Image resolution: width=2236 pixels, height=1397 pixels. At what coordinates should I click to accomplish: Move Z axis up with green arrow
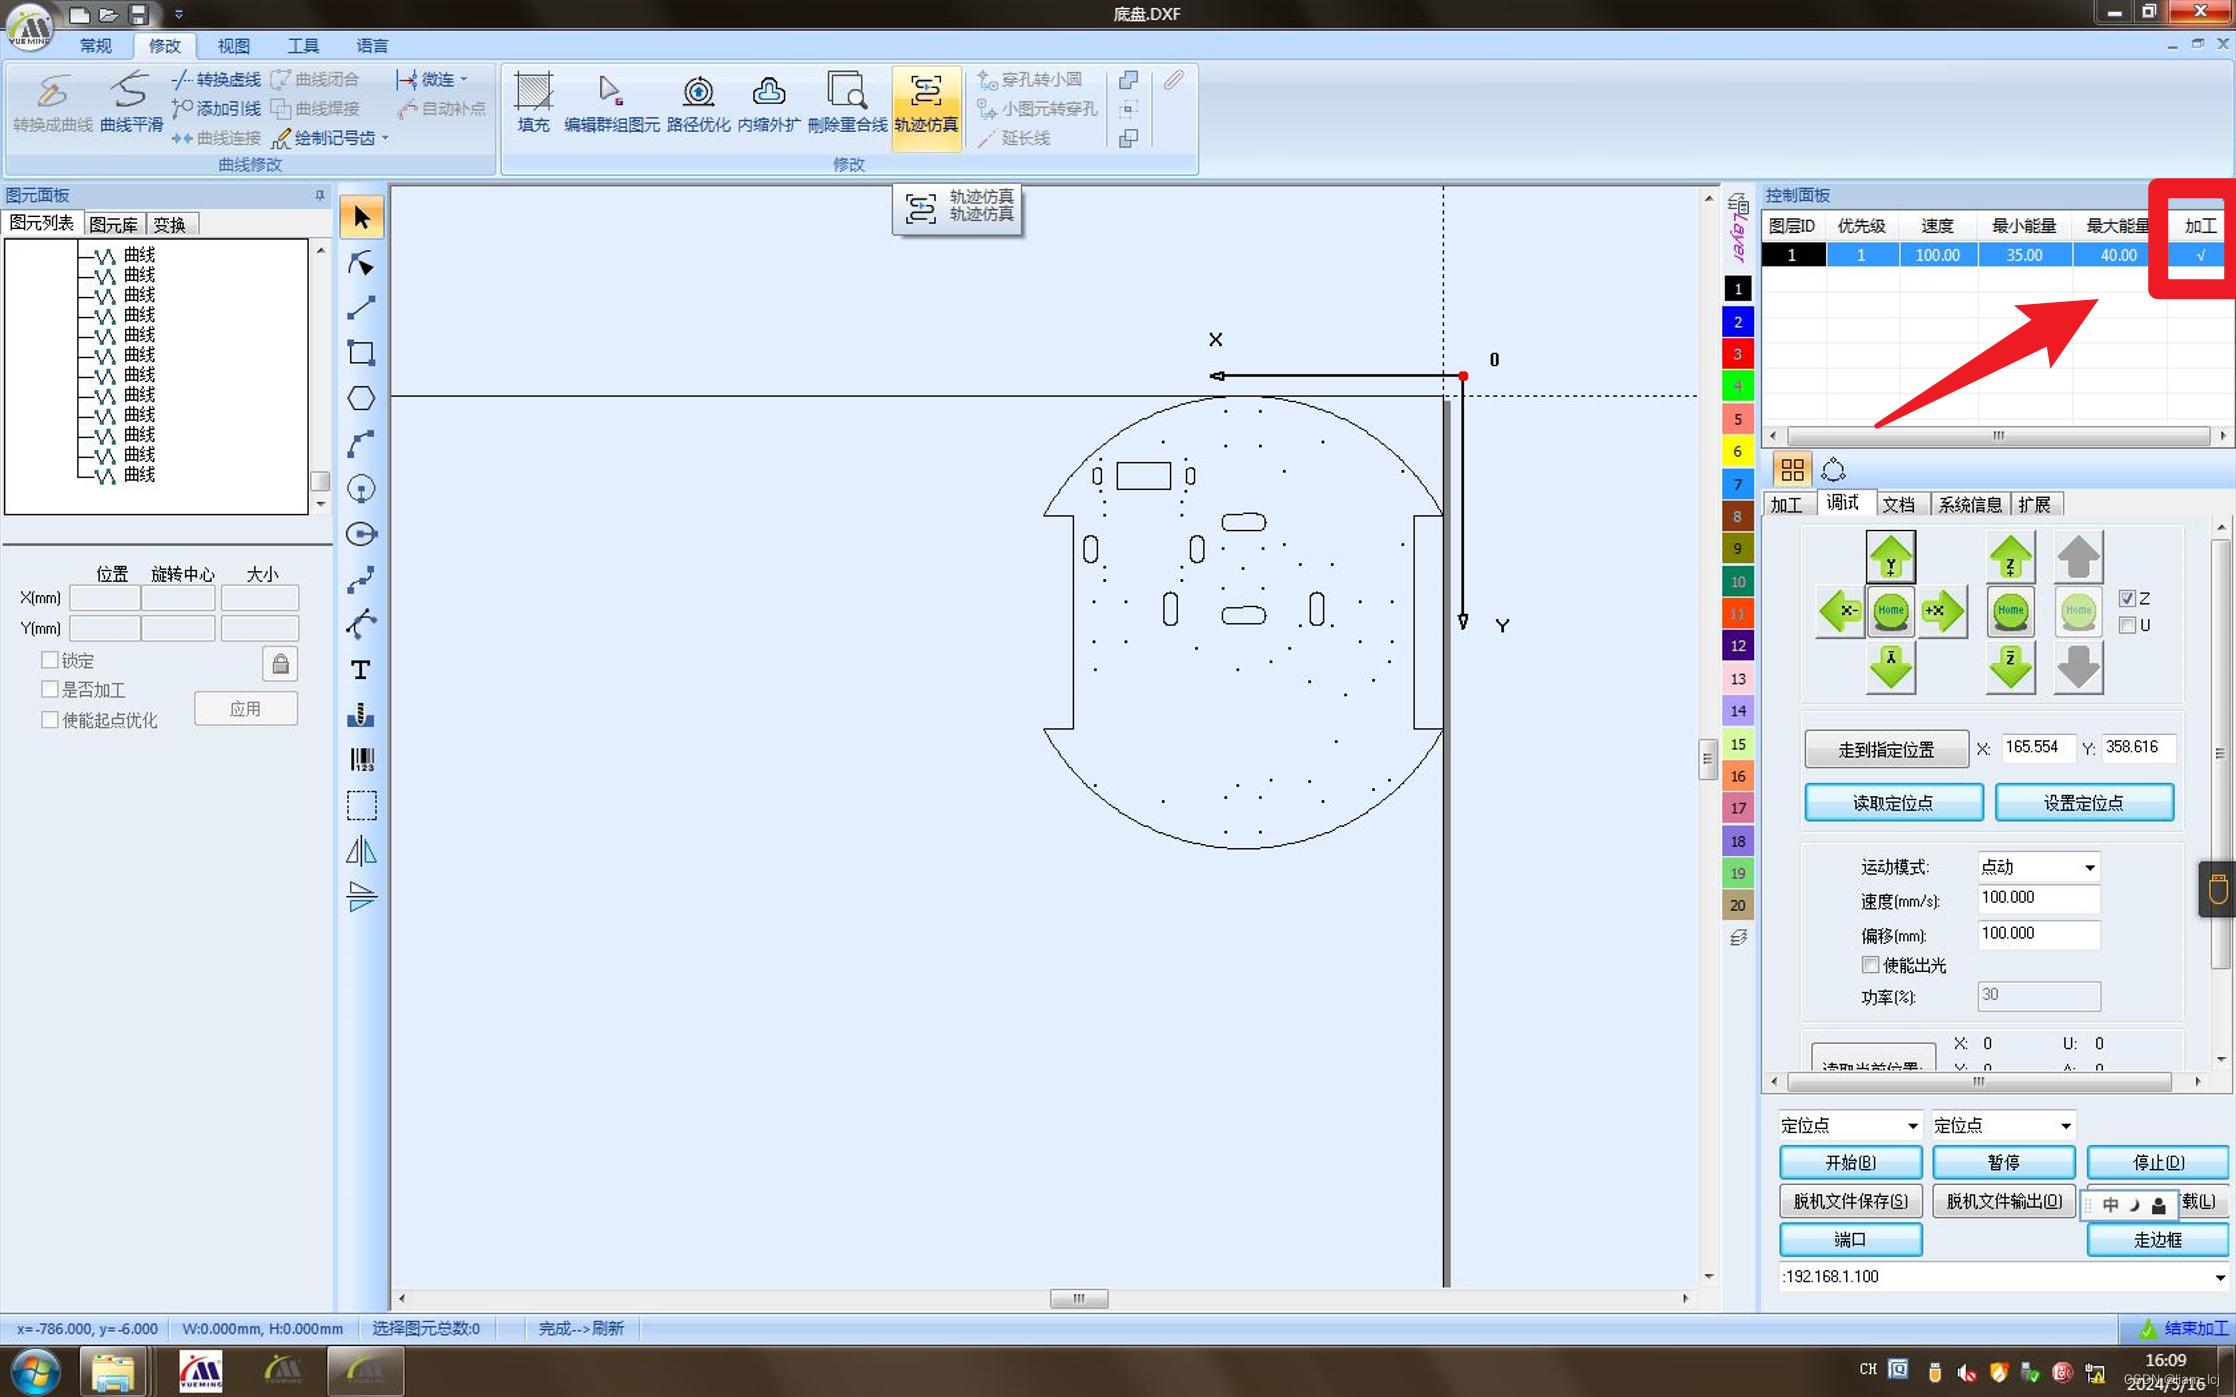tap(2010, 557)
